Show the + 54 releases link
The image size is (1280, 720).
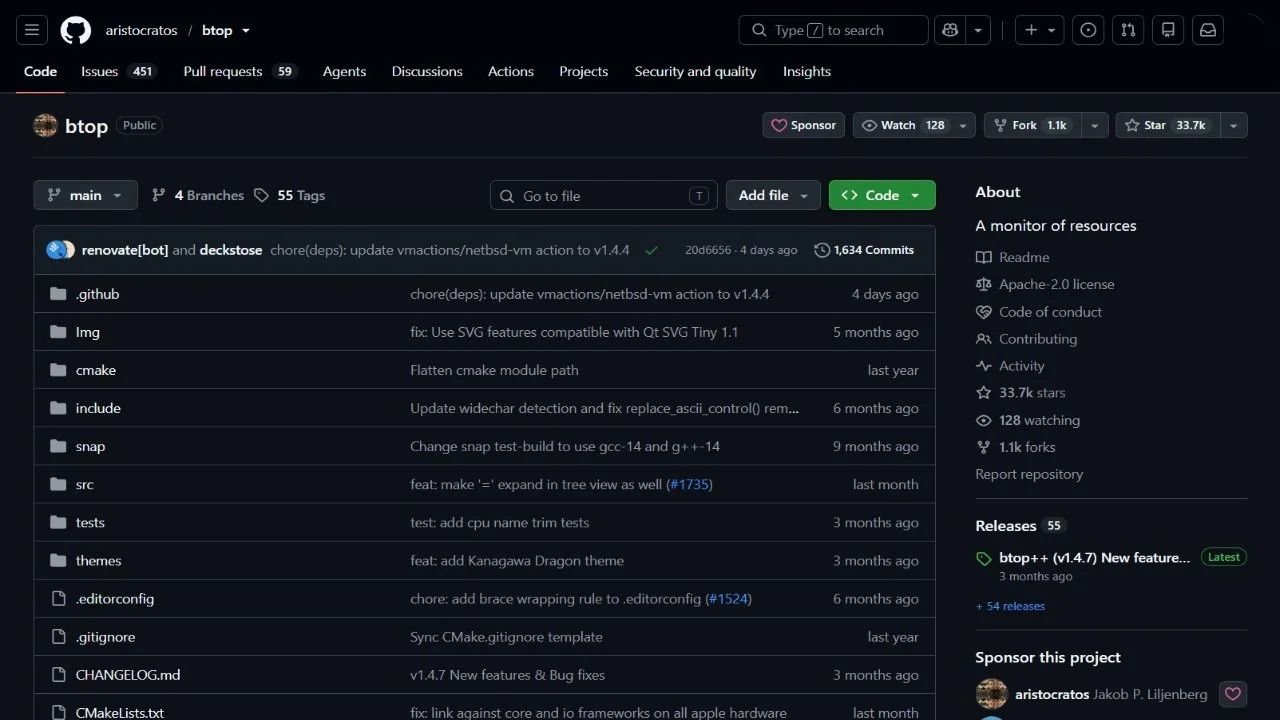(x=1010, y=606)
